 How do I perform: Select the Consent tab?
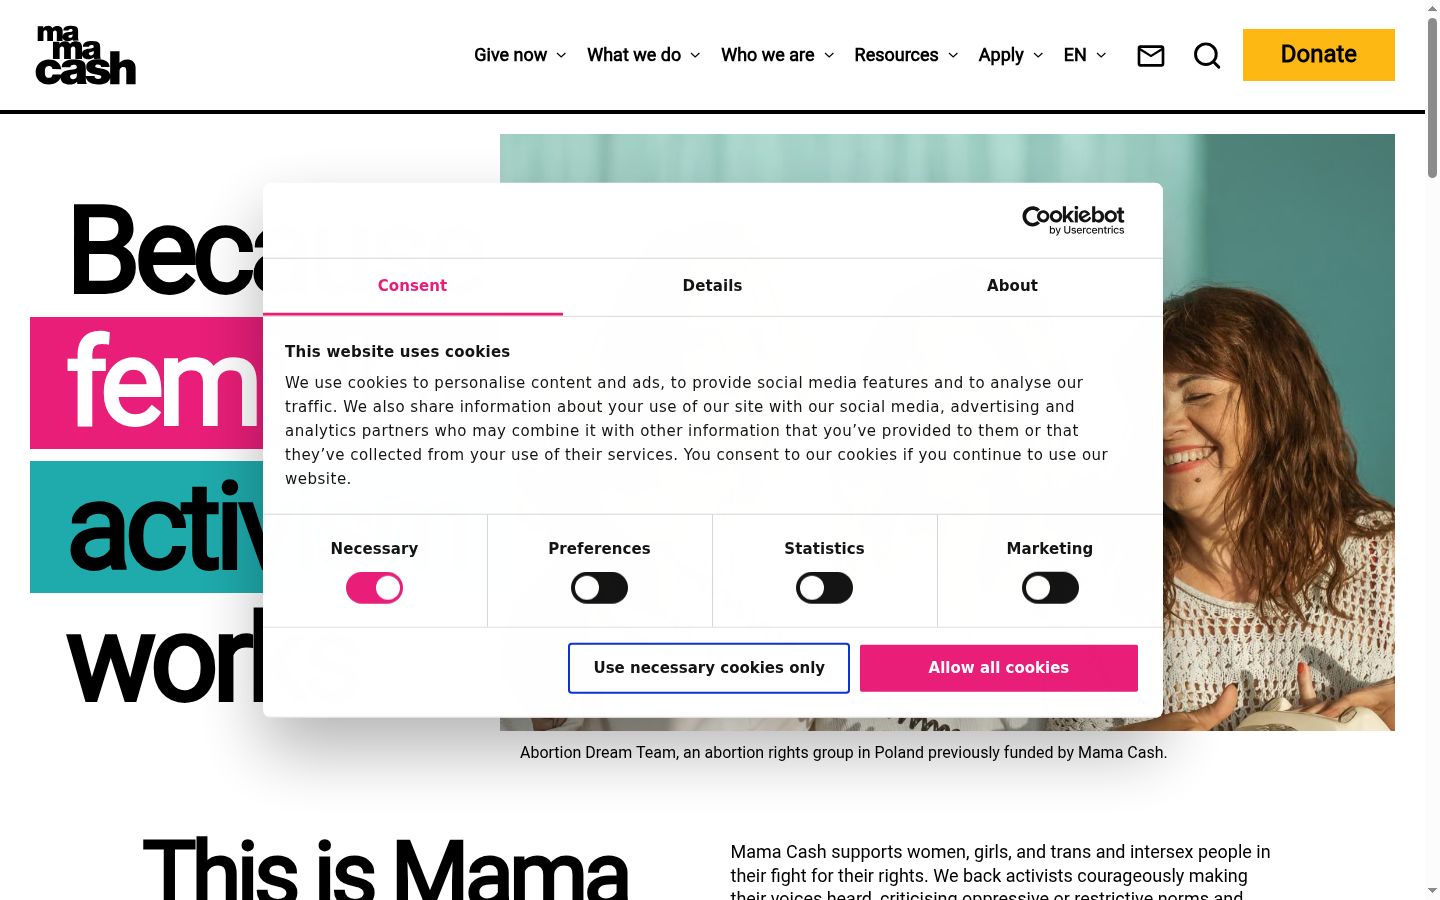tap(412, 286)
